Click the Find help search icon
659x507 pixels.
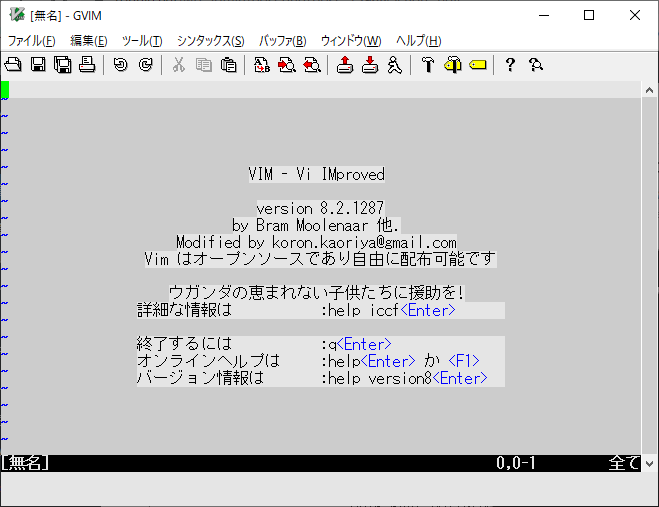pos(535,65)
